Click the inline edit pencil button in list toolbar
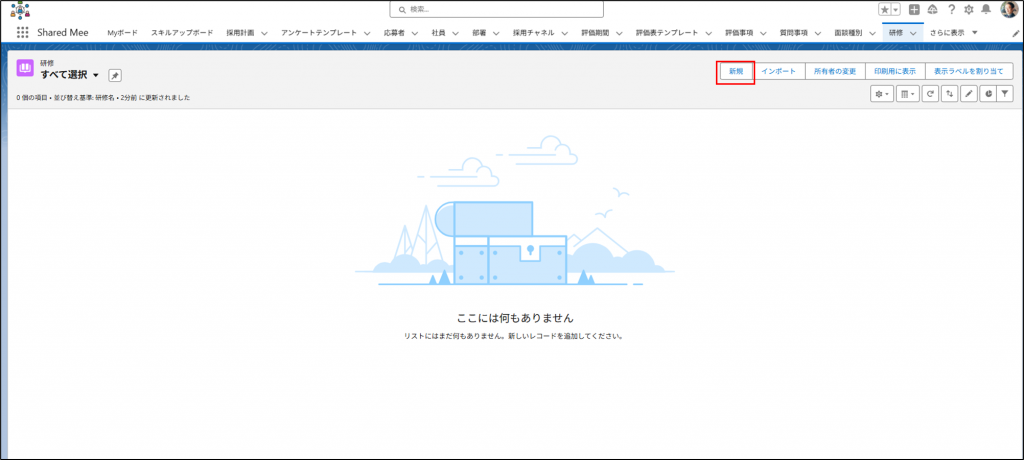This screenshot has height=460, width=1024. coord(968,93)
